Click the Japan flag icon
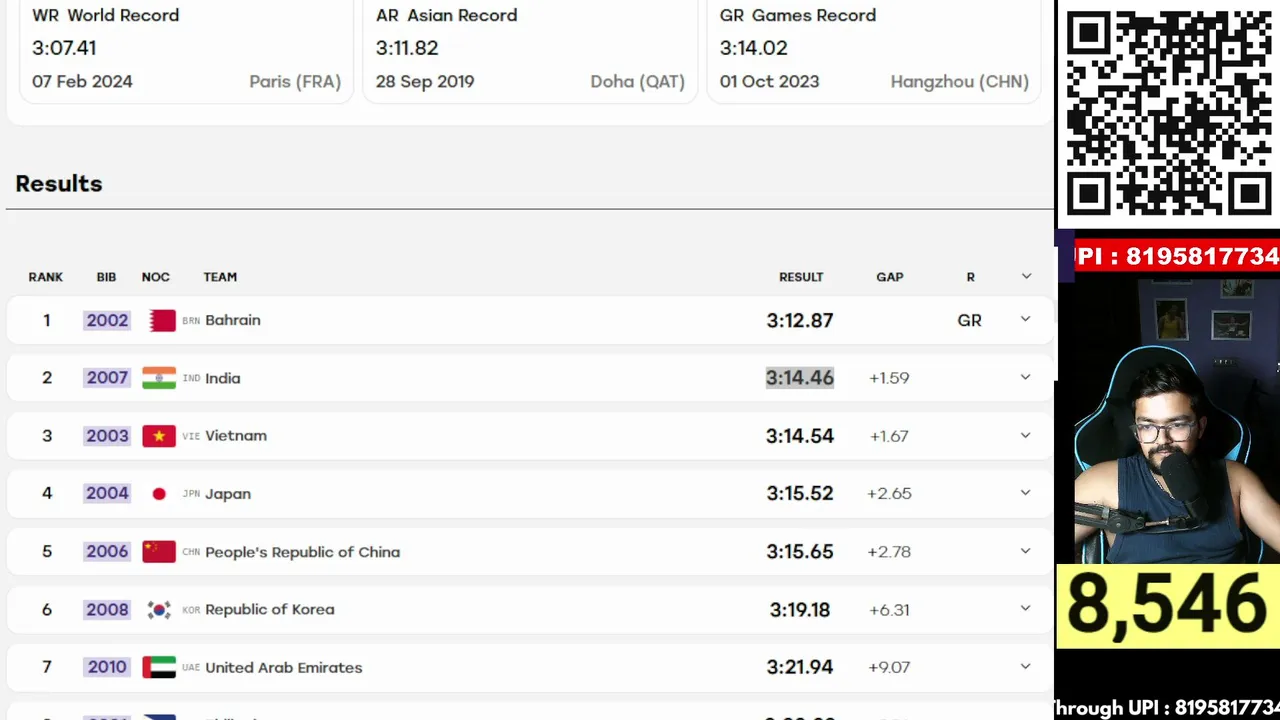The image size is (1280, 720). tap(159, 494)
